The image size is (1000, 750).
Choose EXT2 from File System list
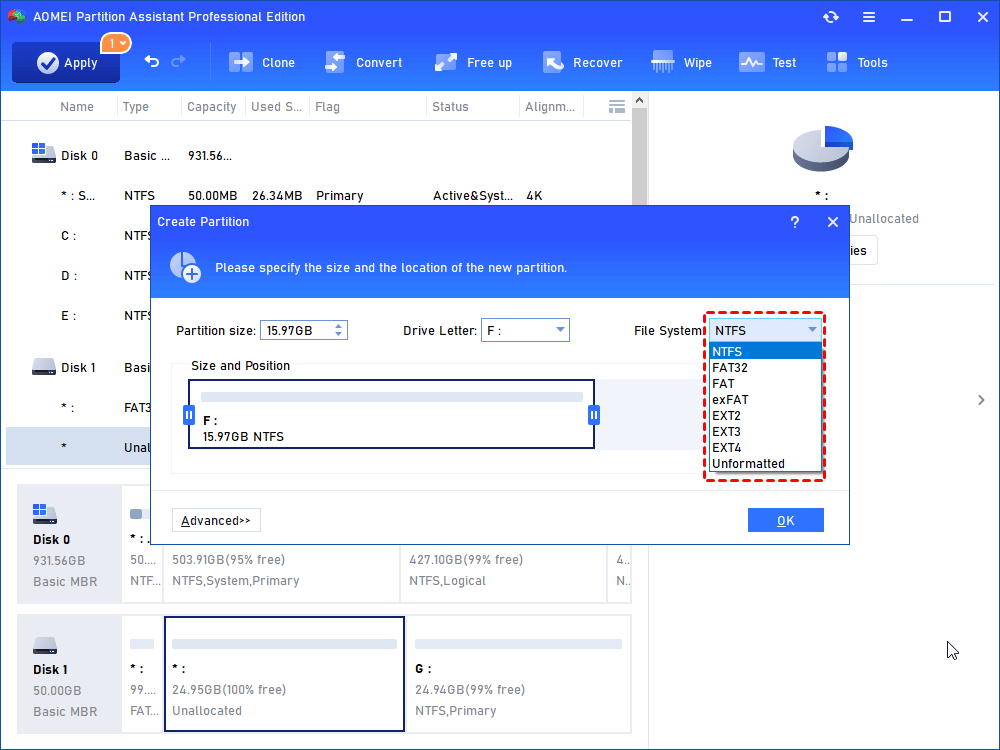765,415
